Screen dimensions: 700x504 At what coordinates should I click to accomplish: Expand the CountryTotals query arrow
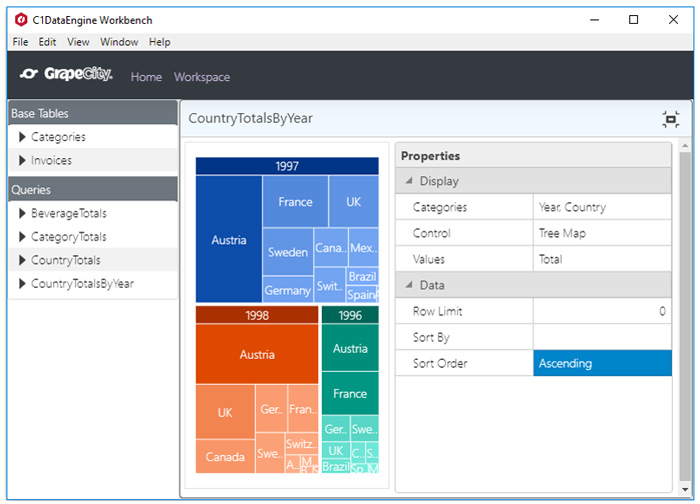pos(22,260)
